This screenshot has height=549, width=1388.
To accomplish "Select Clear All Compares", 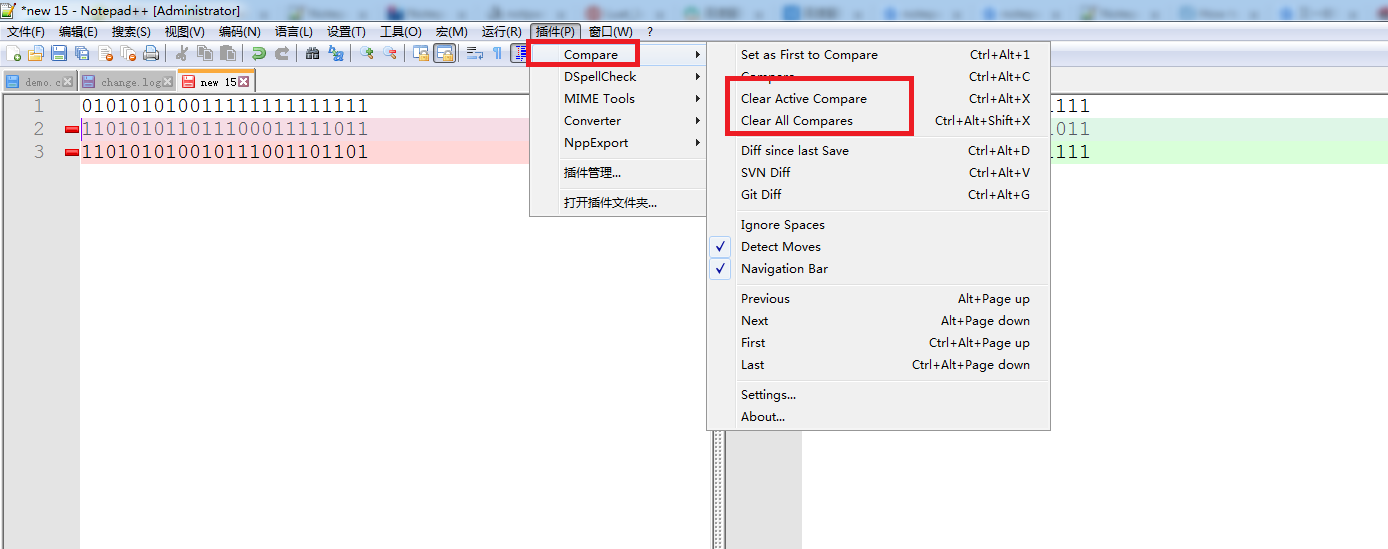I will pos(878,121).
